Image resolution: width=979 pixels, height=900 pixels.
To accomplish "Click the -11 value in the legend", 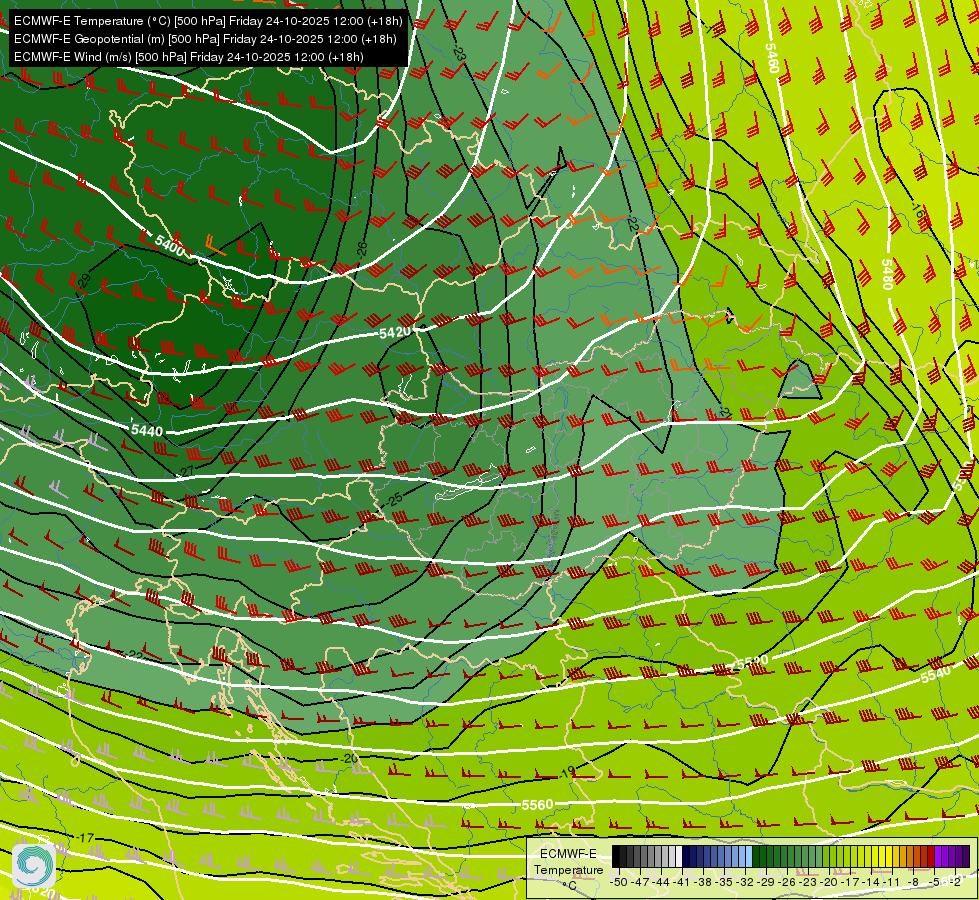I will pos(891,882).
